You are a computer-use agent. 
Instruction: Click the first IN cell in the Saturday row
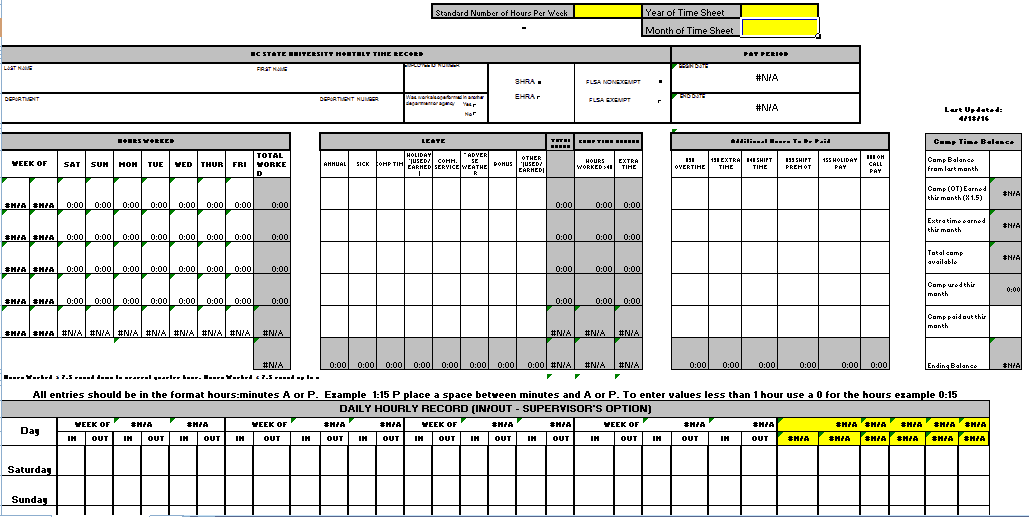[72, 461]
